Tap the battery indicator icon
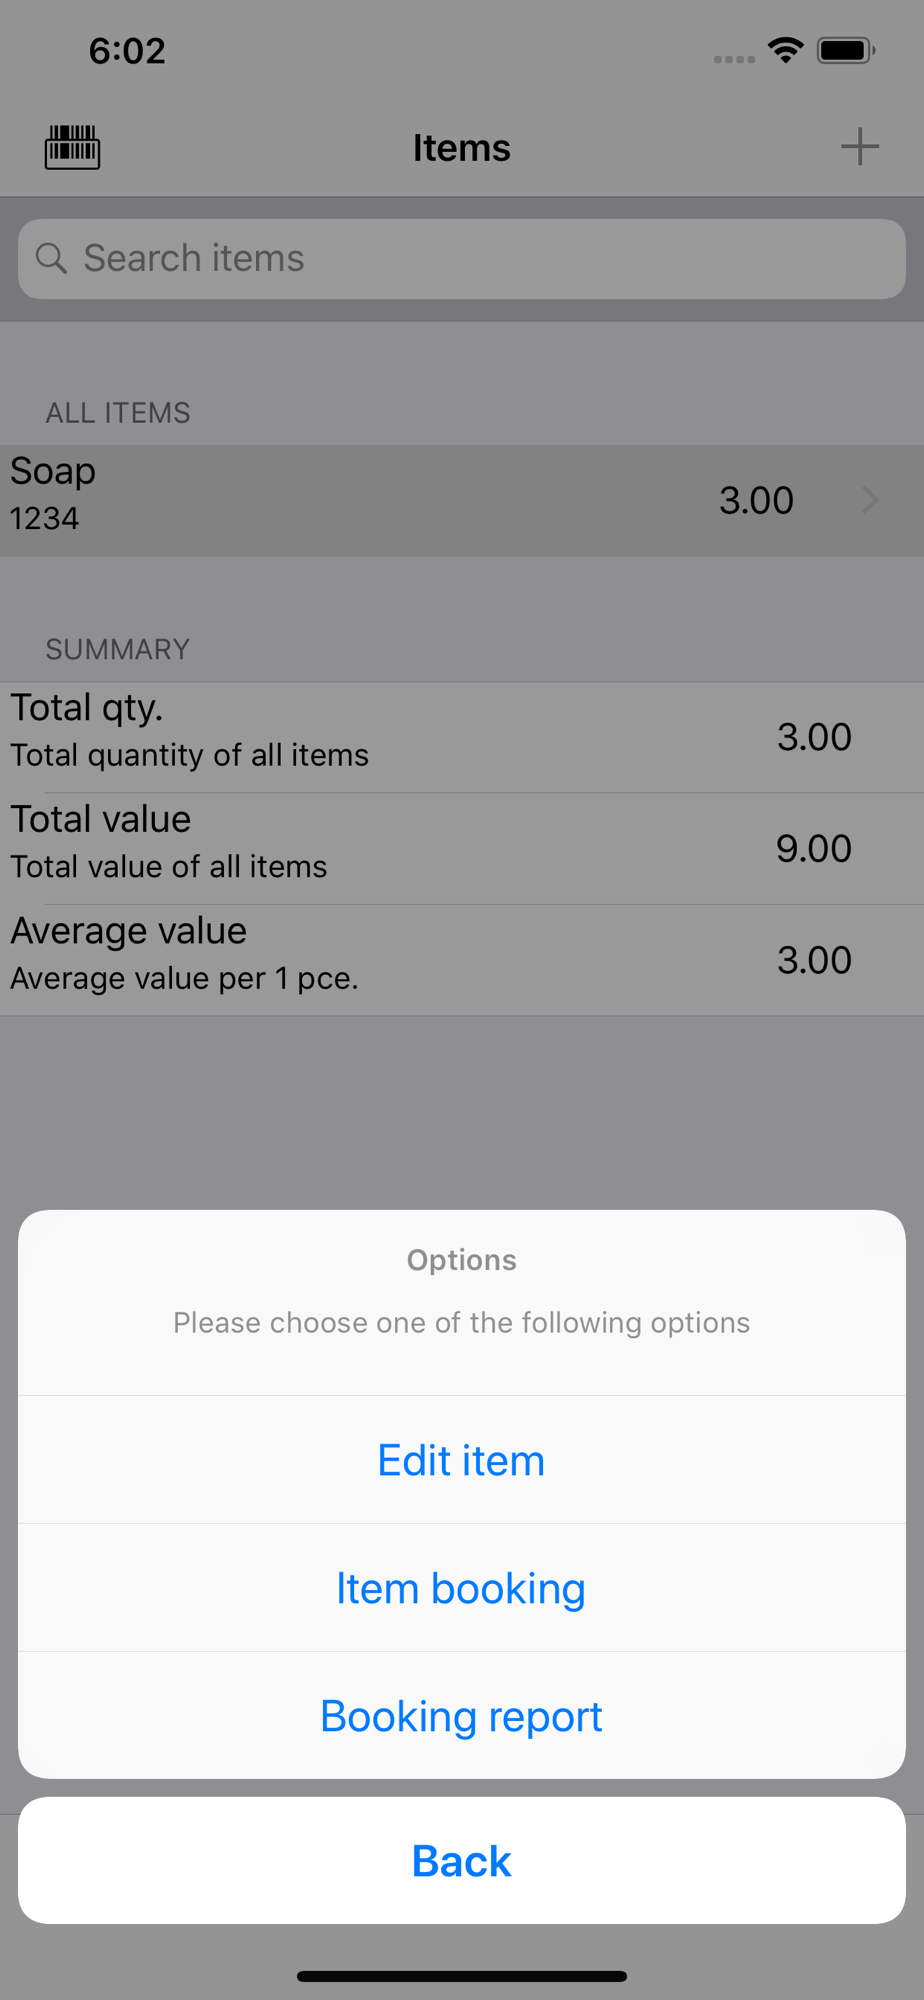 pos(846,50)
